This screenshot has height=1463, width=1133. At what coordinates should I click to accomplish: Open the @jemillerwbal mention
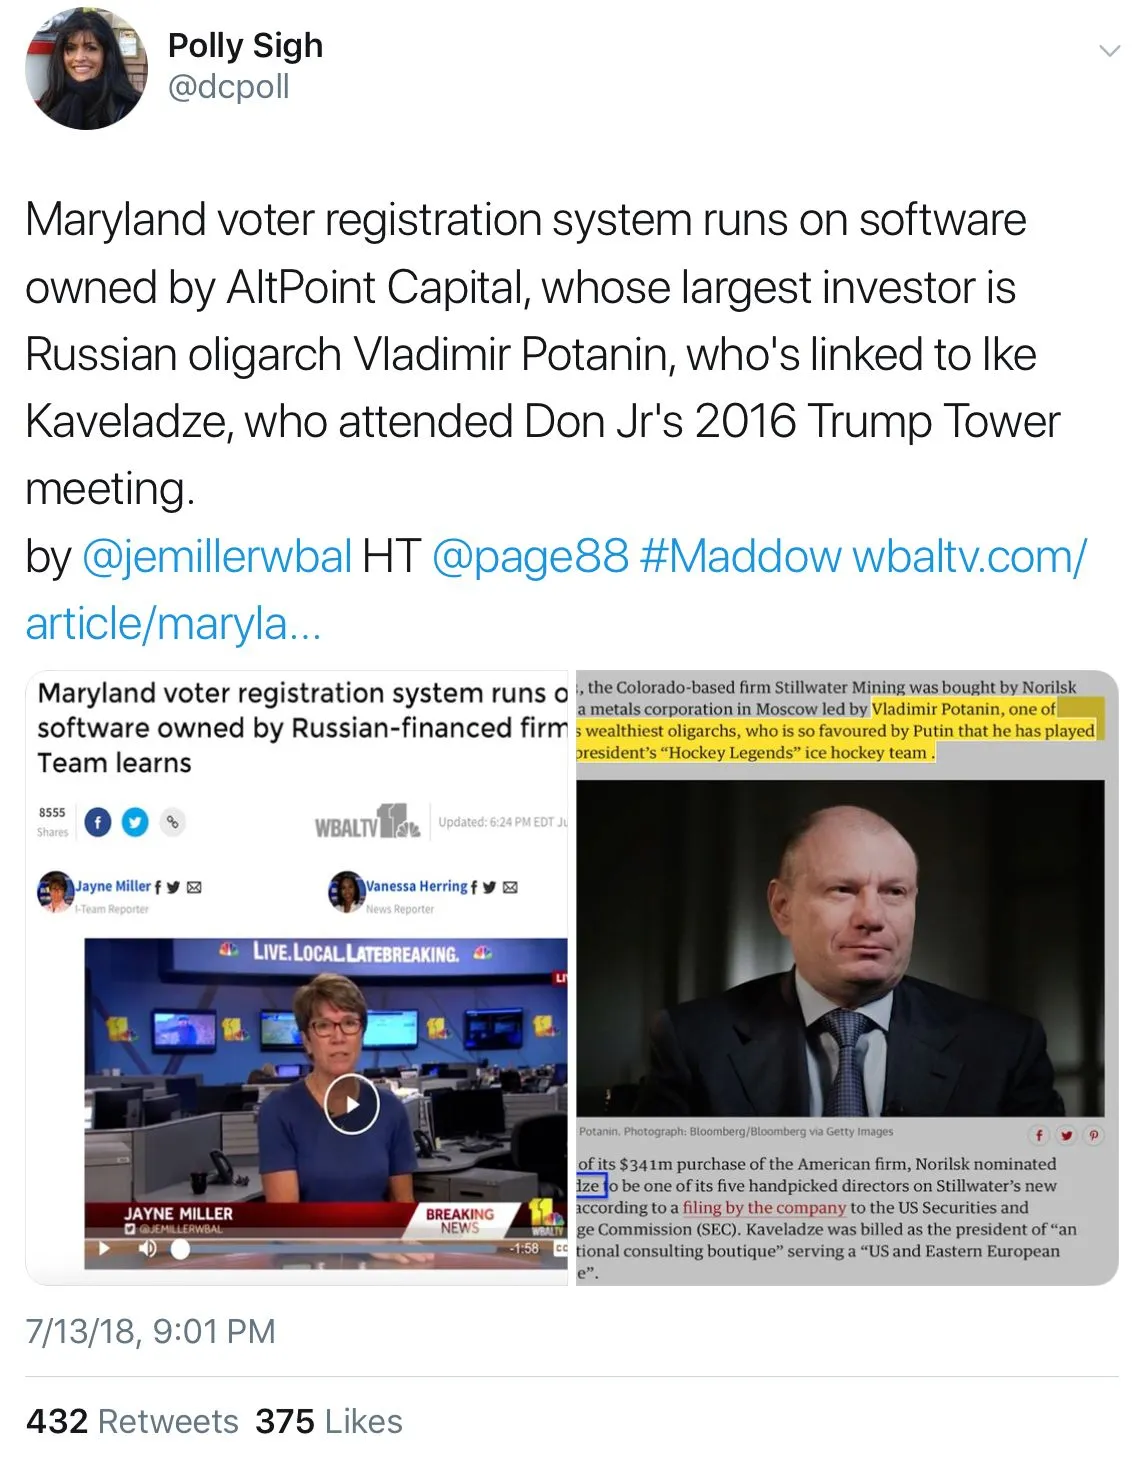[x=216, y=556]
